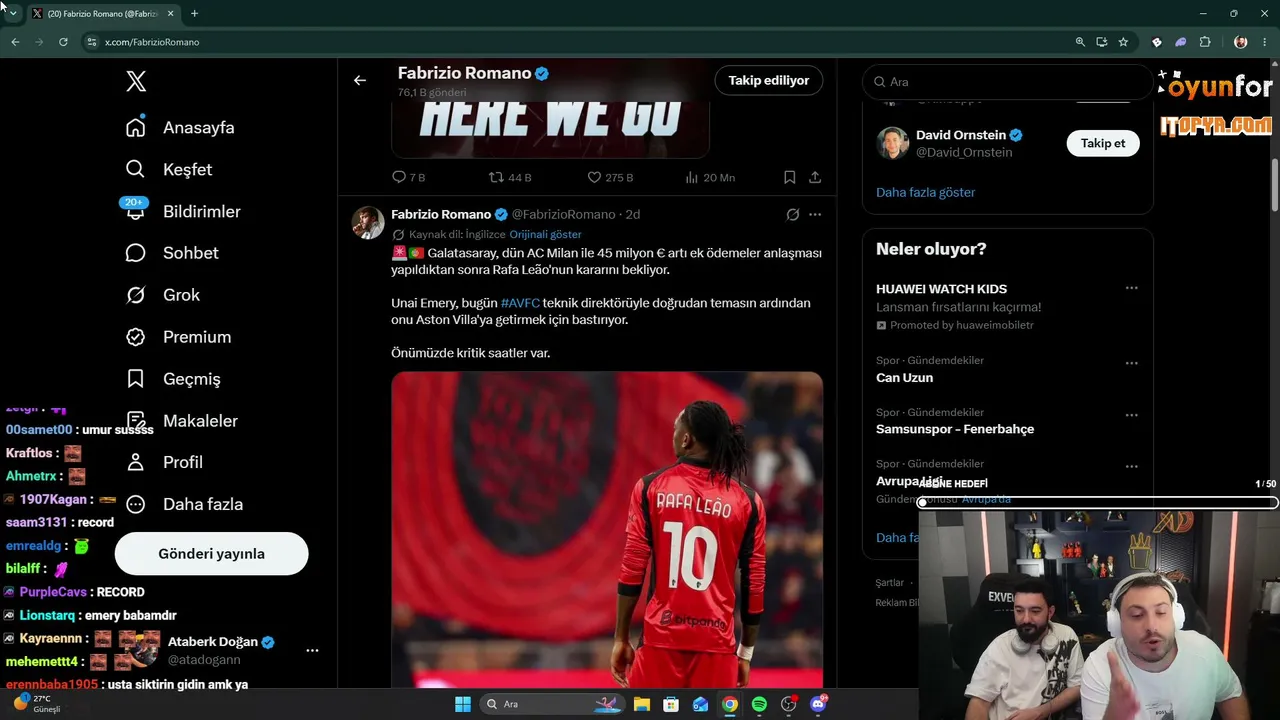
Task: Open the Chrome profile avatar
Action: tap(1241, 42)
